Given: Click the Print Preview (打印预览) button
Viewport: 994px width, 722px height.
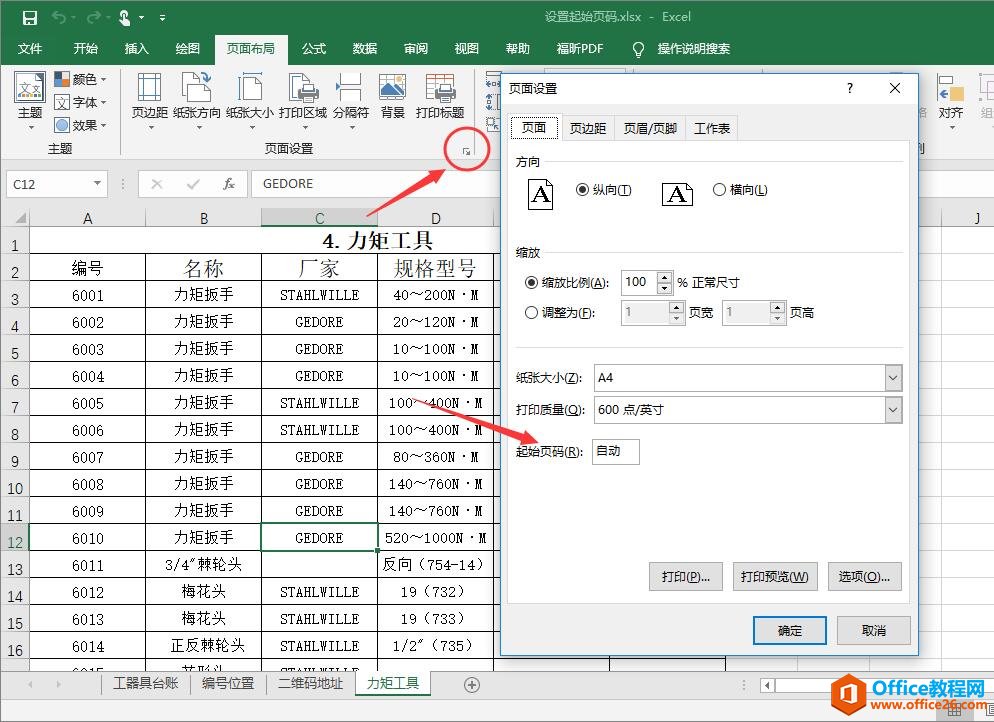Looking at the screenshot, I should [x=775, y=577].
